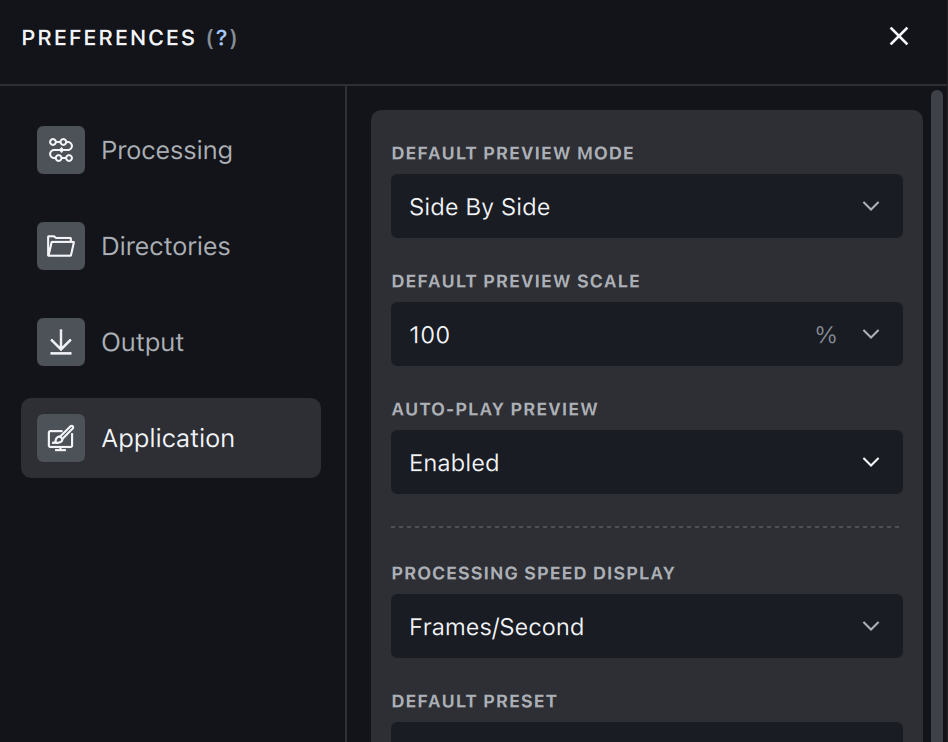Switch to the Processing section label
Image resolution: width=948 pixels, height=742 pixels.
point(167,150)
